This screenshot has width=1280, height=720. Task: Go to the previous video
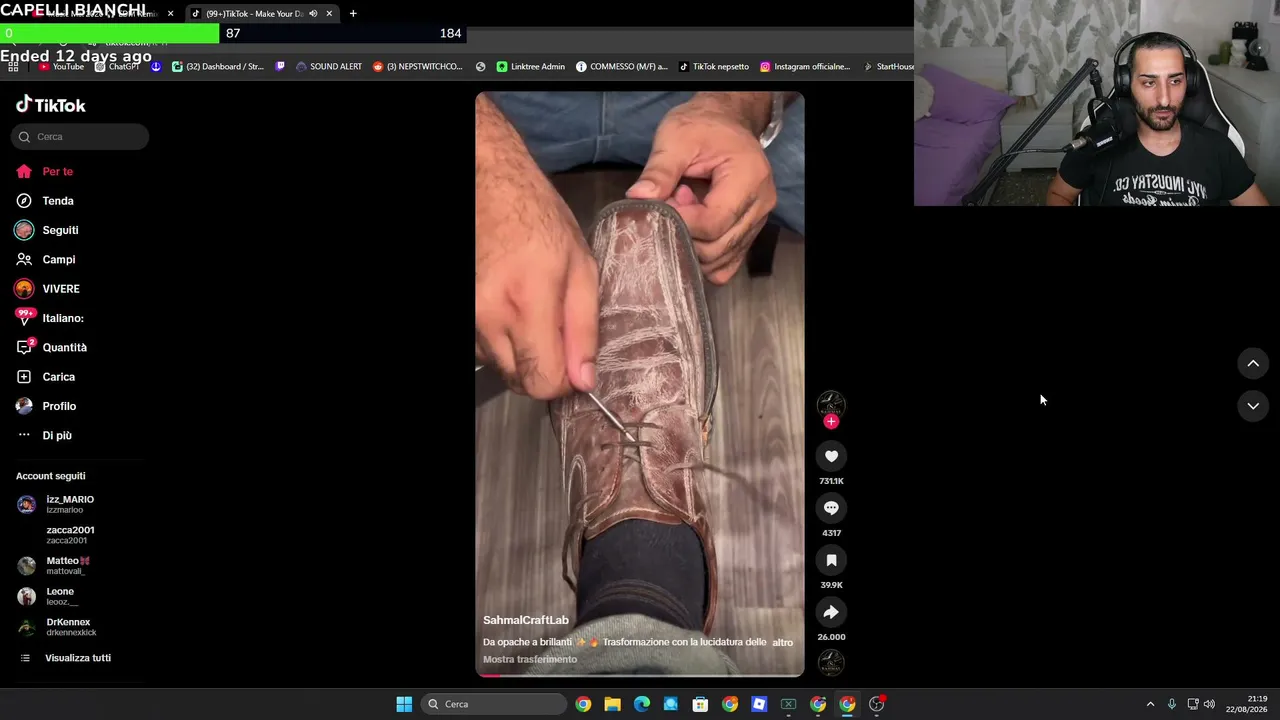pyautogui.click(x=1253, y=364)
